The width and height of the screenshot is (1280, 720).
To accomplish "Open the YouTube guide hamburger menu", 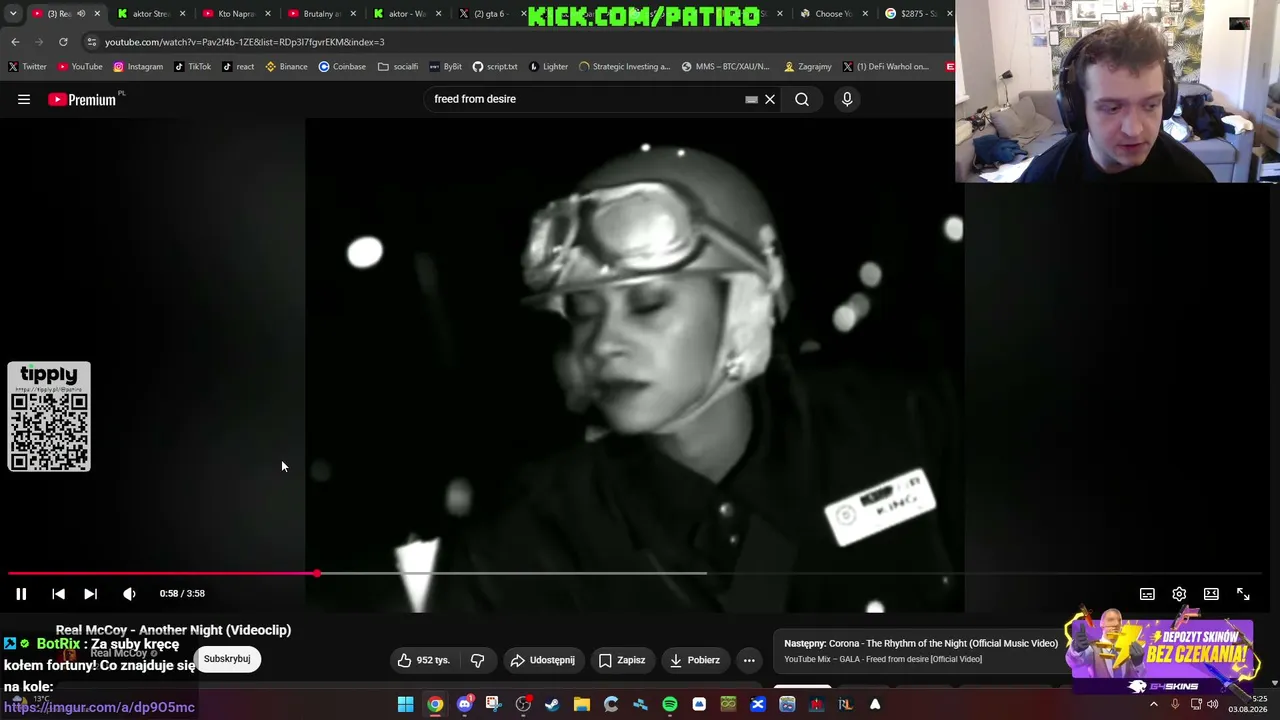I will coord(24,99).
